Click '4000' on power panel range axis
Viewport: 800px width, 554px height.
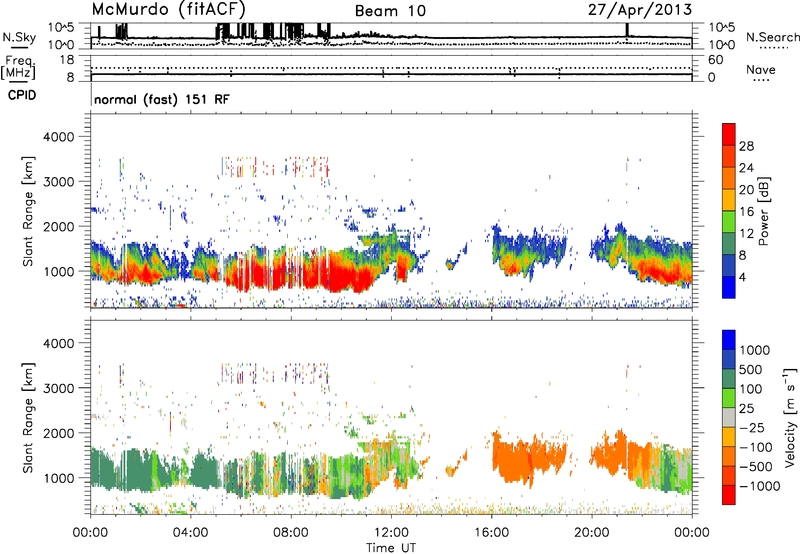click(x=58, y=137)
